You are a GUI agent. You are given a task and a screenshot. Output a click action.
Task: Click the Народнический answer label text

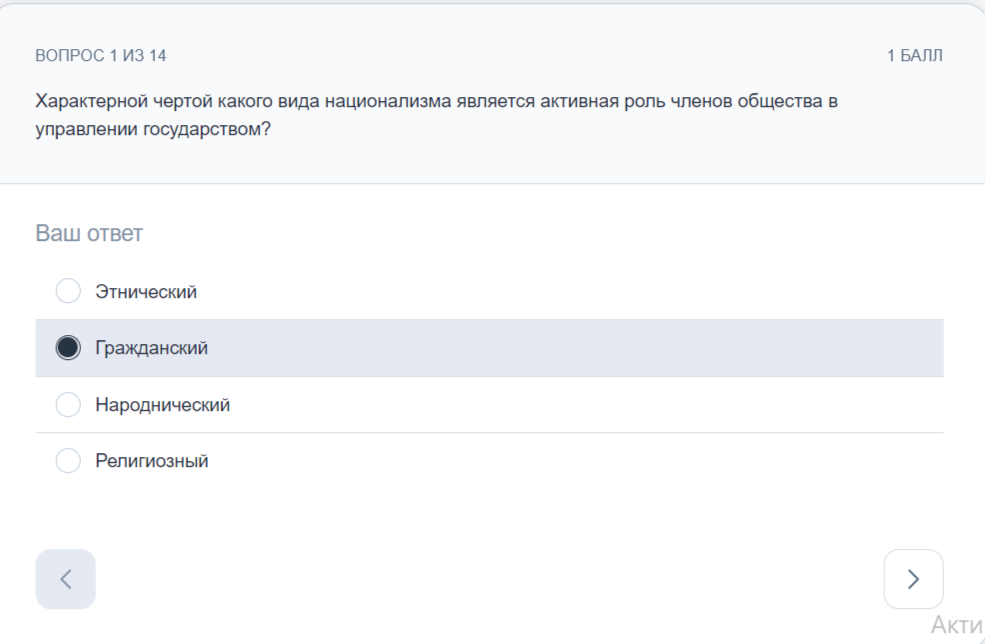pos(163,405)
